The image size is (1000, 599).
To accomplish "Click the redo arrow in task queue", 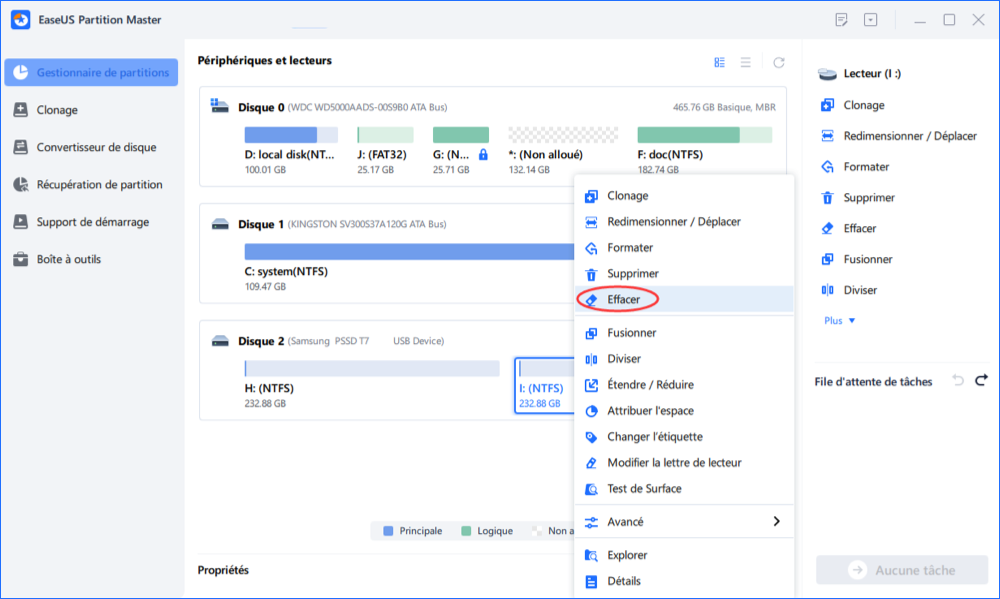I will (981, 381).
